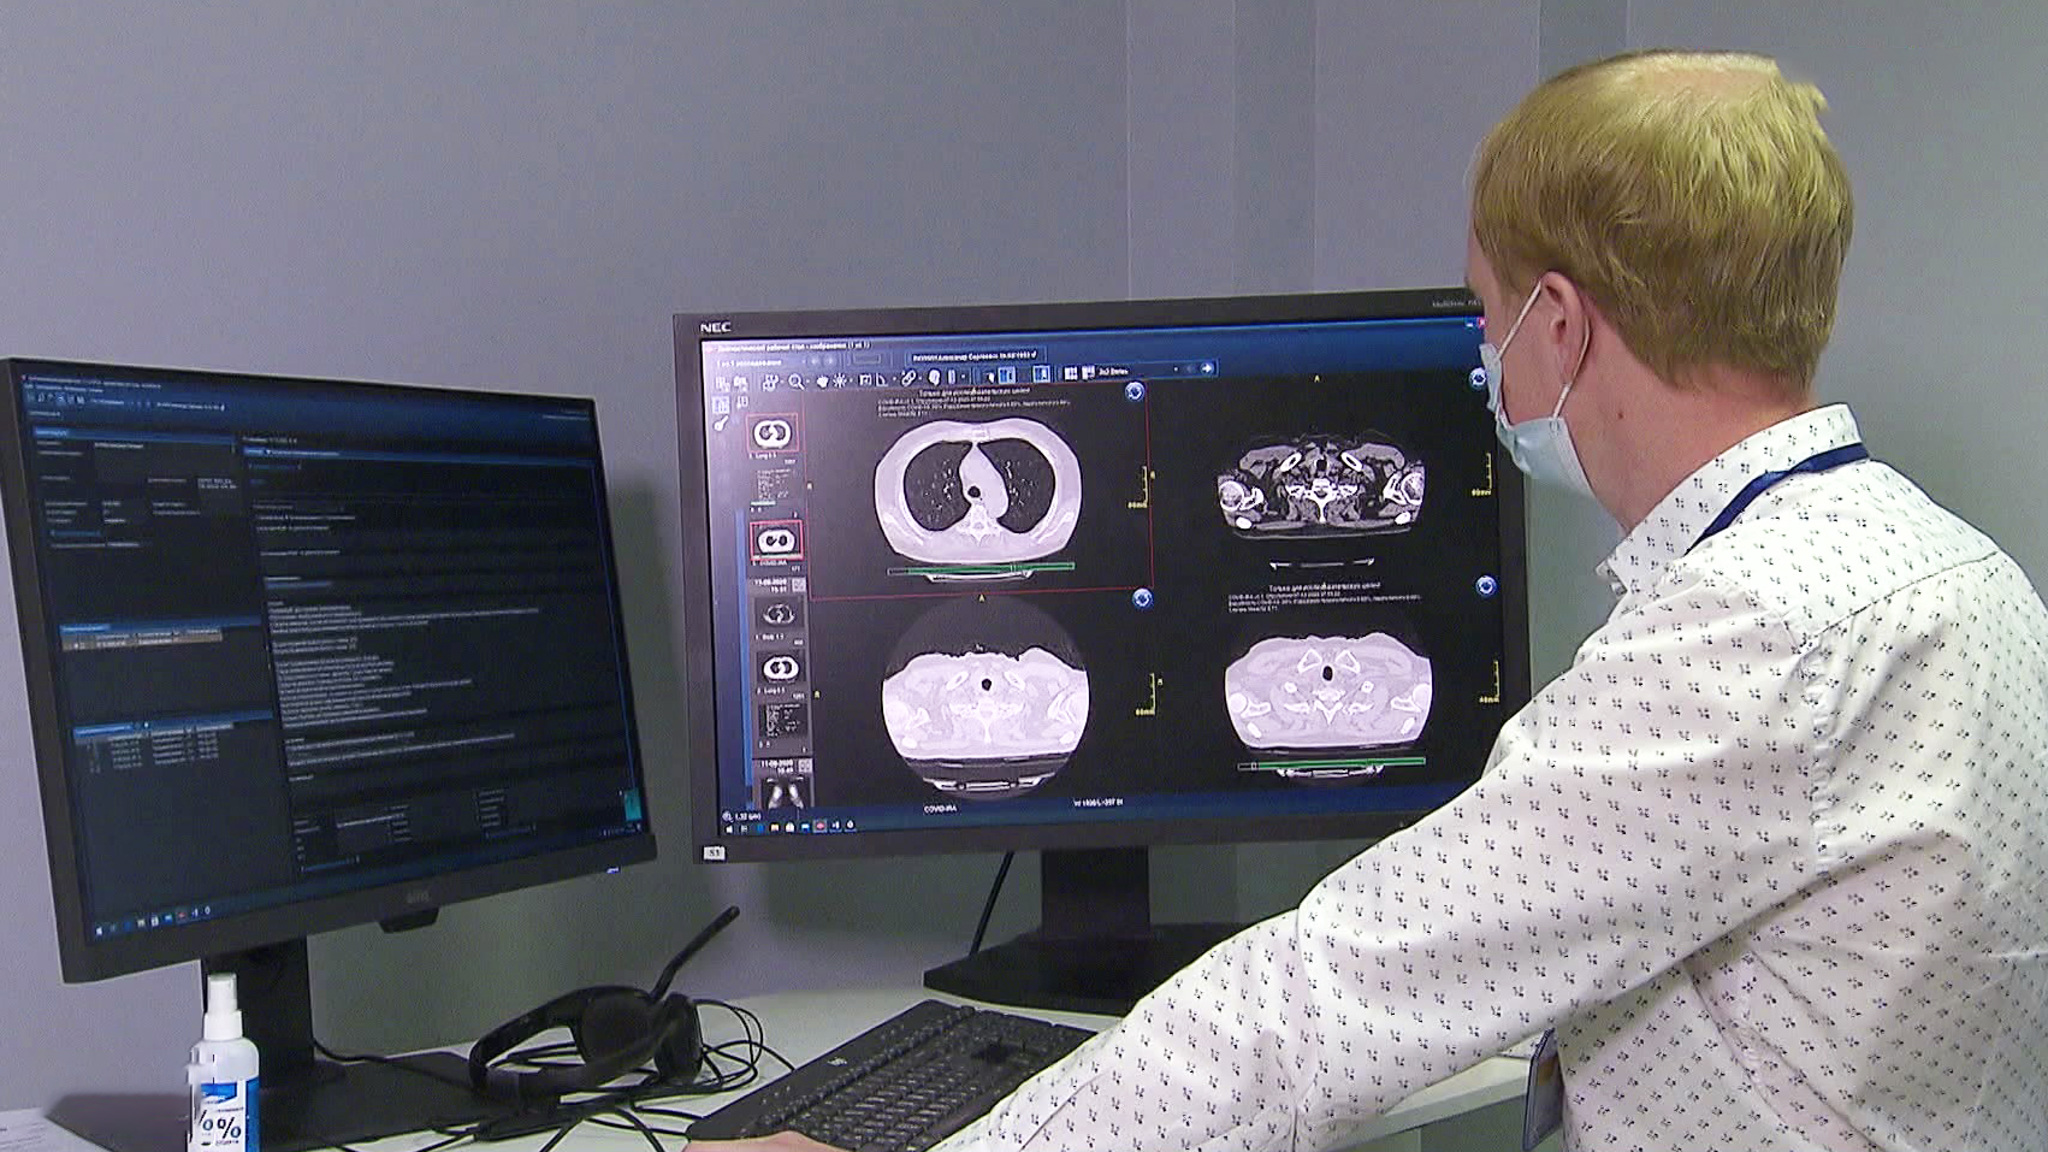Viewport: 2048px width, 1152px height.
Task: Toggle the first blue-highlighted toolbar button
Action: coord(1007,375)
